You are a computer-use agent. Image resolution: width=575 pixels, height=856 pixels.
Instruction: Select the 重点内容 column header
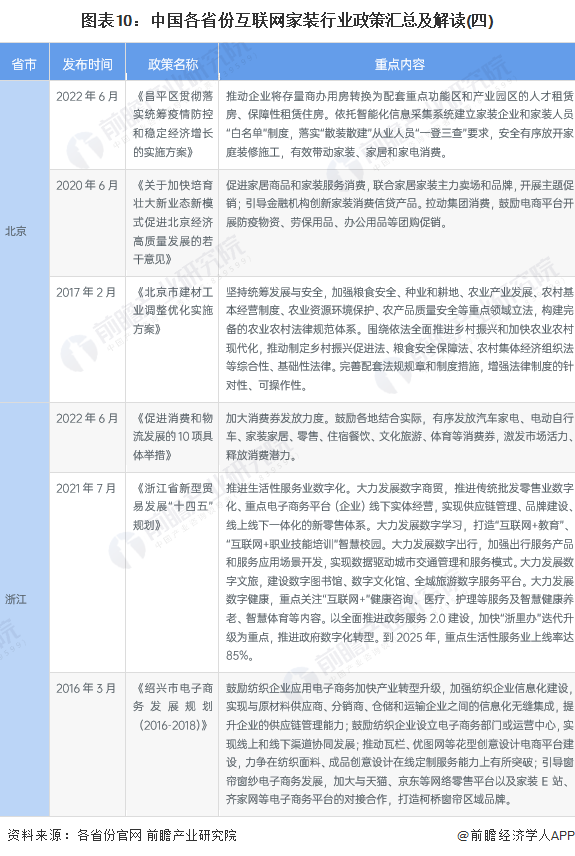(400, 64)
